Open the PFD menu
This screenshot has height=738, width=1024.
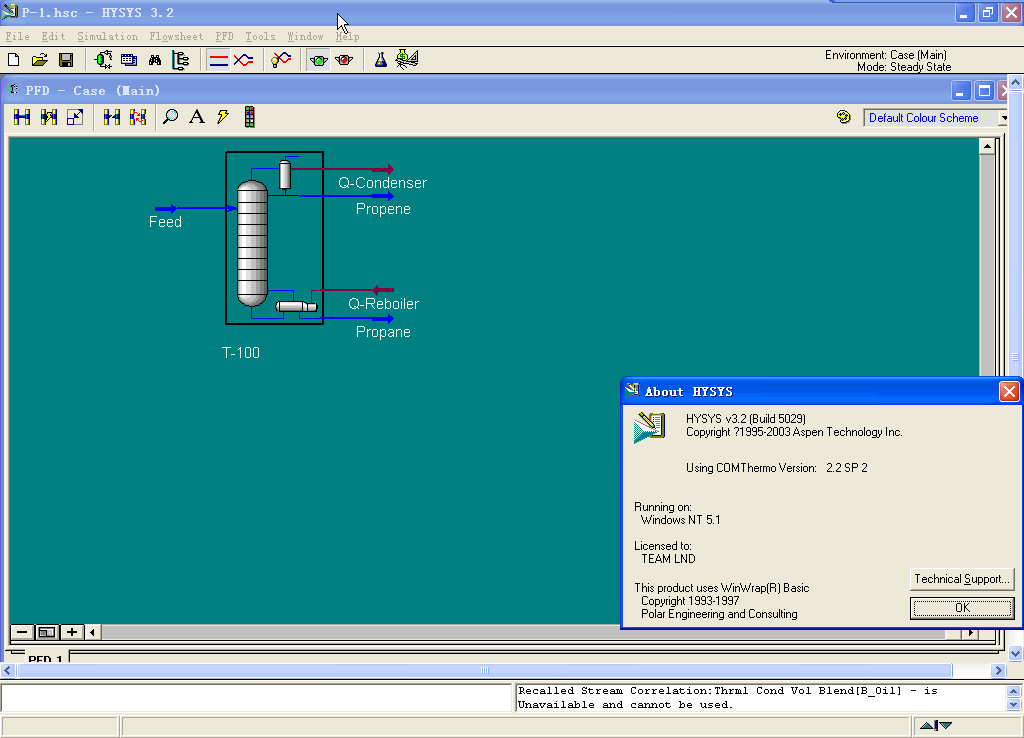tap(225, 37)
